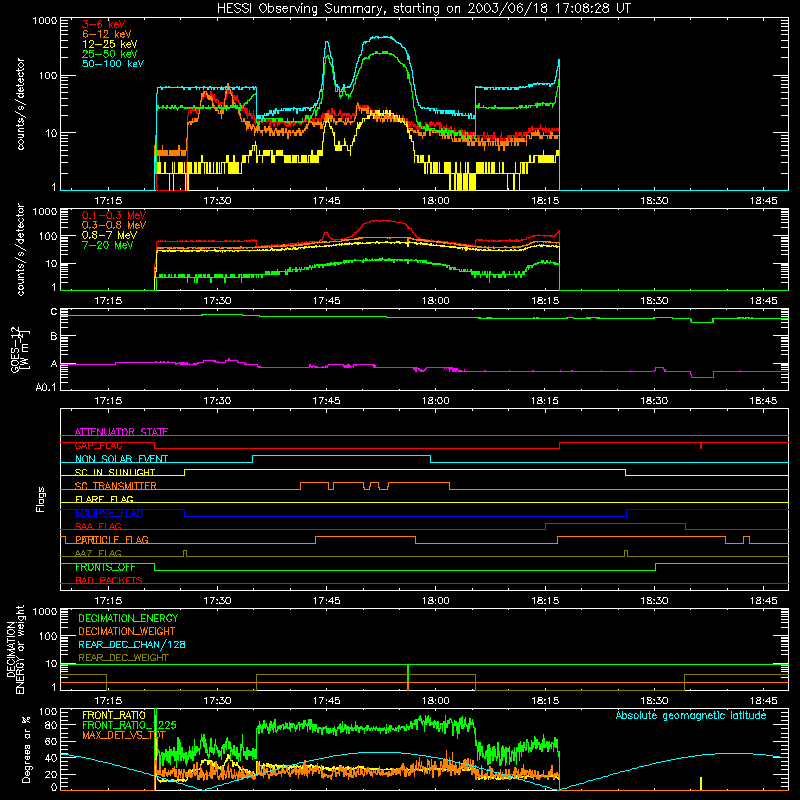Screen dimensions: 800x800
Task: Click the FRONT_RATIO_1225 legend label
Action: point(129,725)
